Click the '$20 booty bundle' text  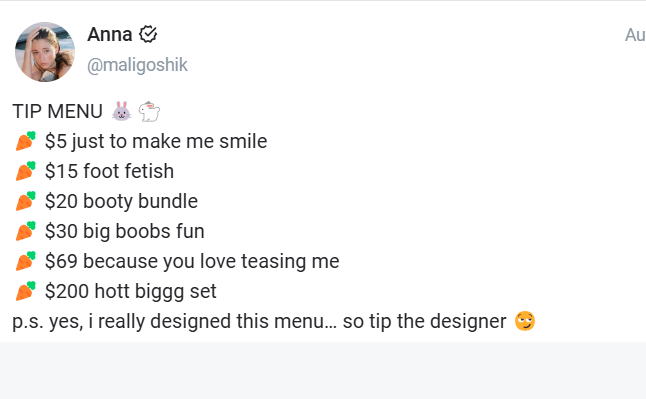[x=122, y=201]
